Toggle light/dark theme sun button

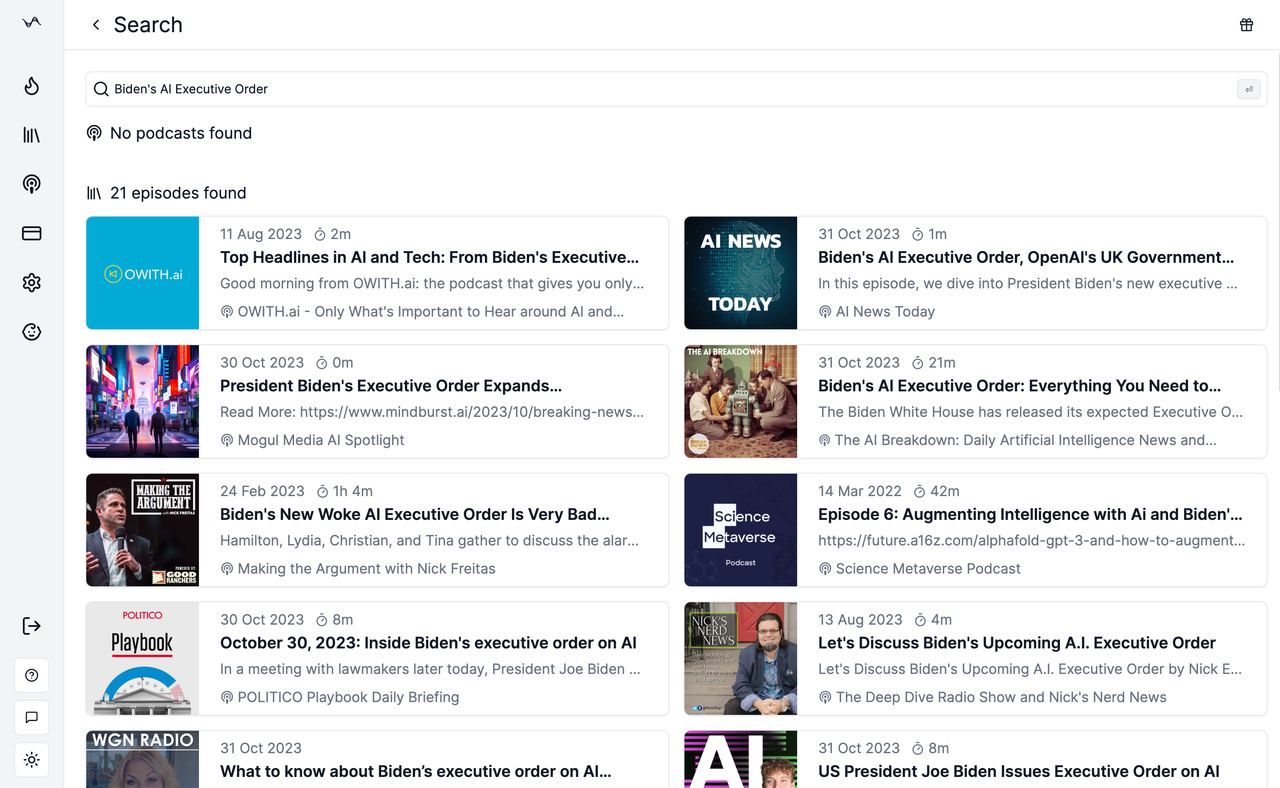[x=32, y=760]
